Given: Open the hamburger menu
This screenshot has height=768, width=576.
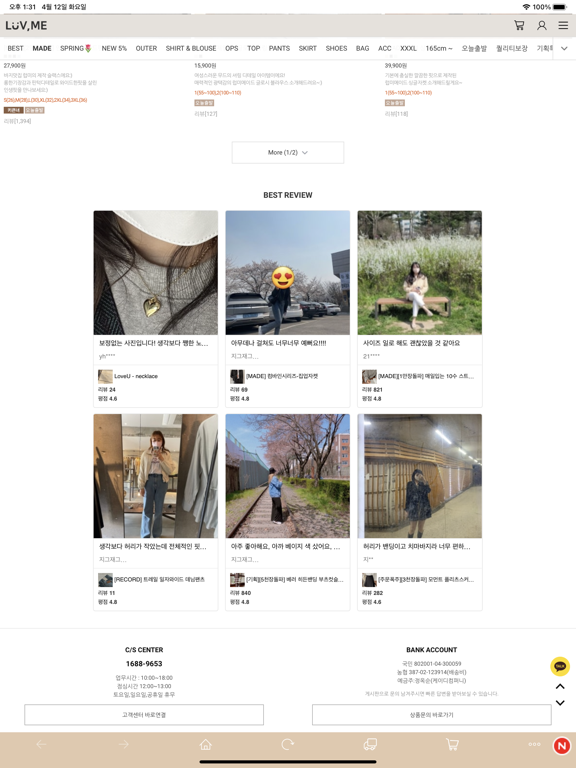Looking at the screenshot, I should (x=563, y=25).
